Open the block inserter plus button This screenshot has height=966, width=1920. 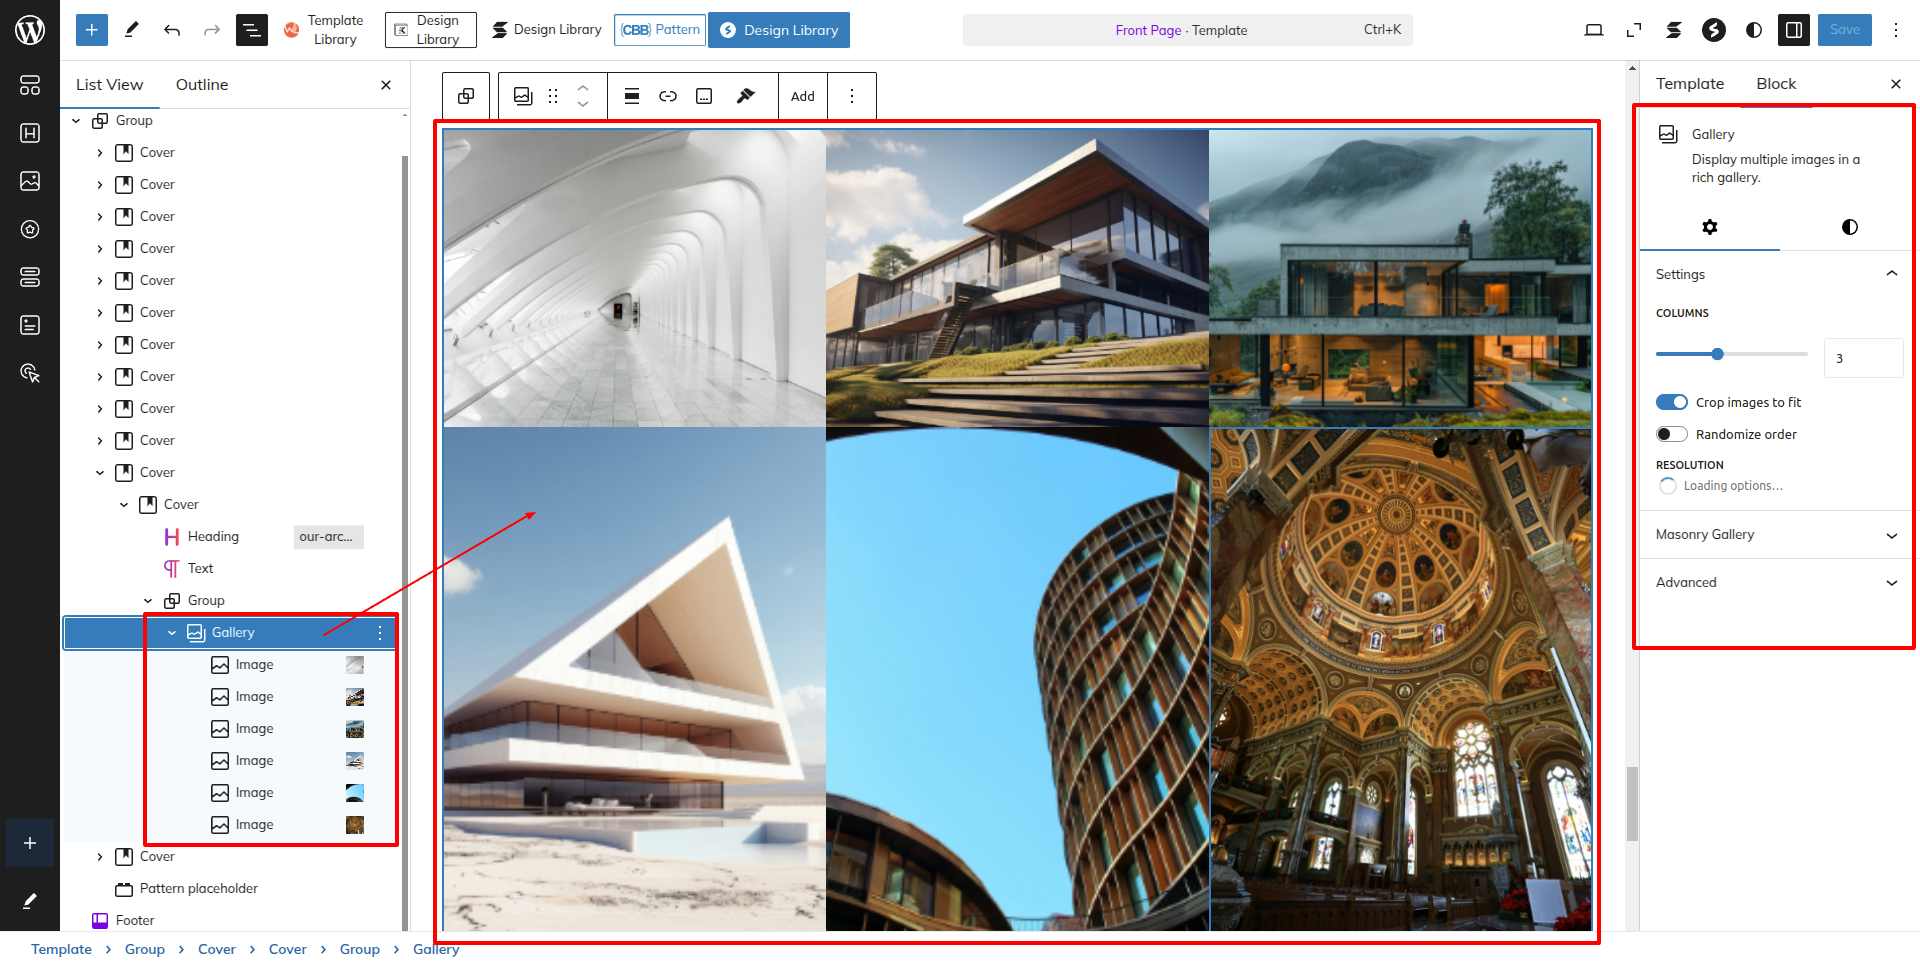pos(91,30)
